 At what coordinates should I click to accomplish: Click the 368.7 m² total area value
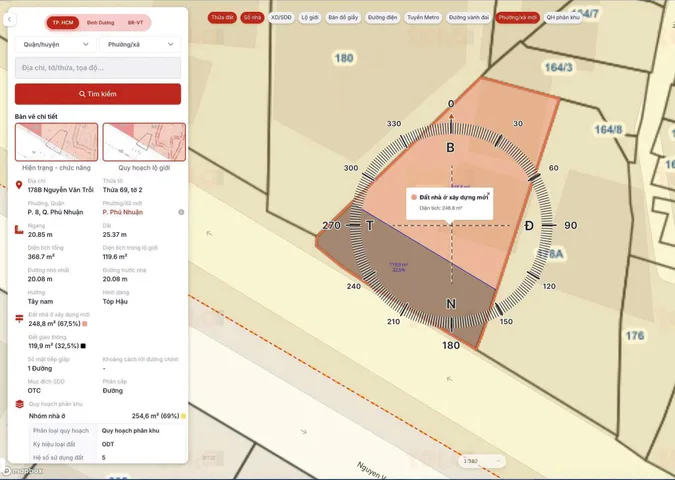pos(41,257)
